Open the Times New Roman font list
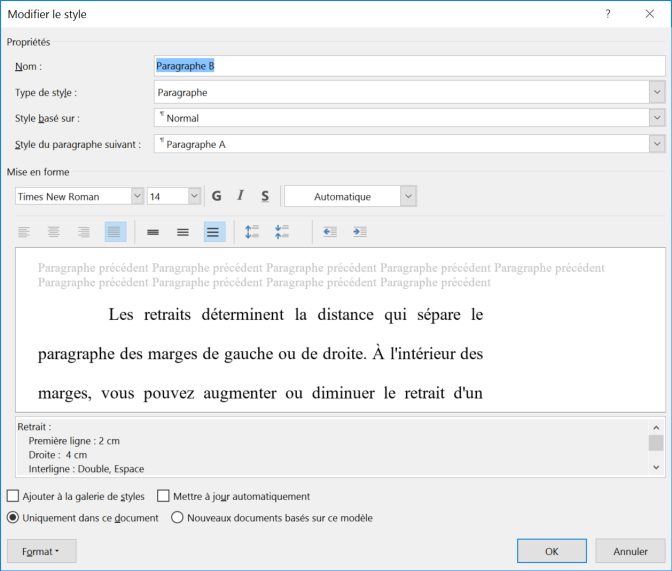The height and width of the screenshot is (571, 672). (137, 196)
